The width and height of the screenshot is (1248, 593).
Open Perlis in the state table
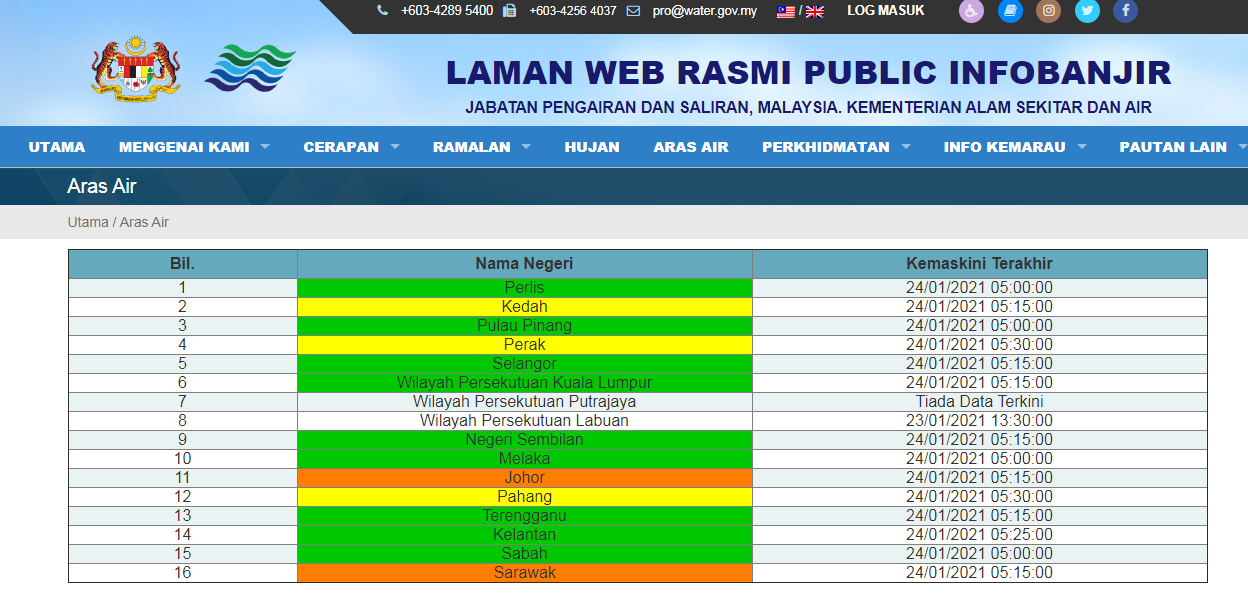click(525, 288)
